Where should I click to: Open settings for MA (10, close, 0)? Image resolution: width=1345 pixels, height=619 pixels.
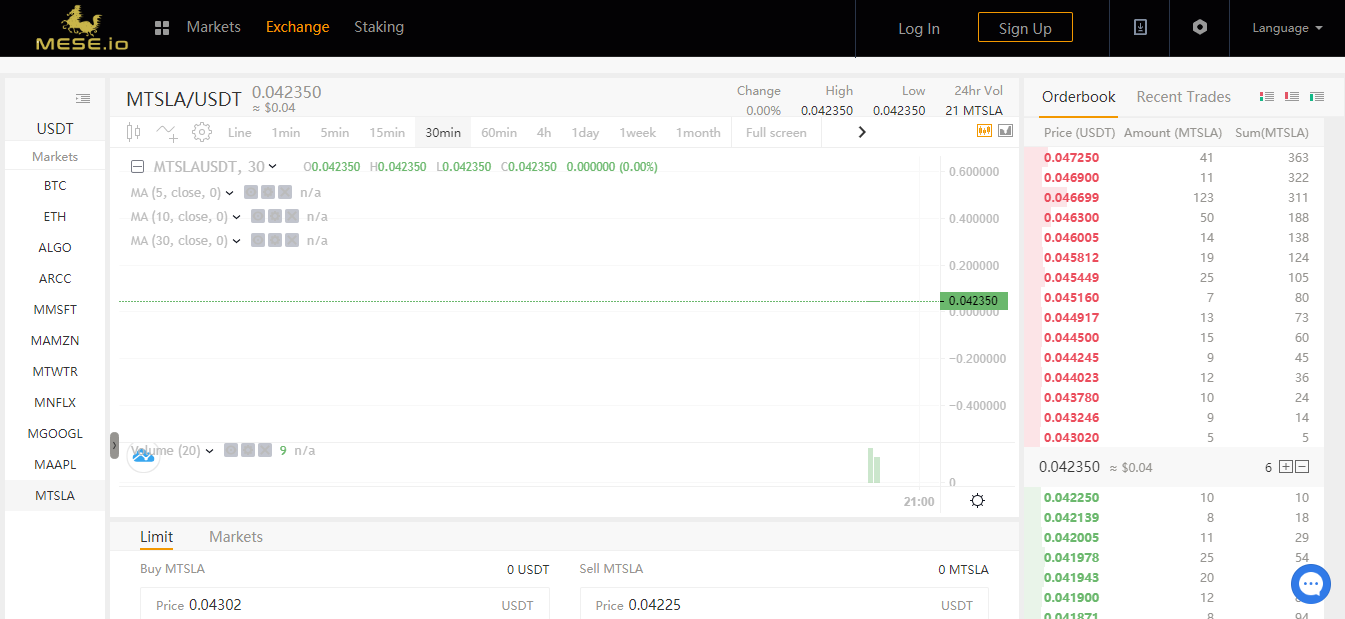pos(275,216)
